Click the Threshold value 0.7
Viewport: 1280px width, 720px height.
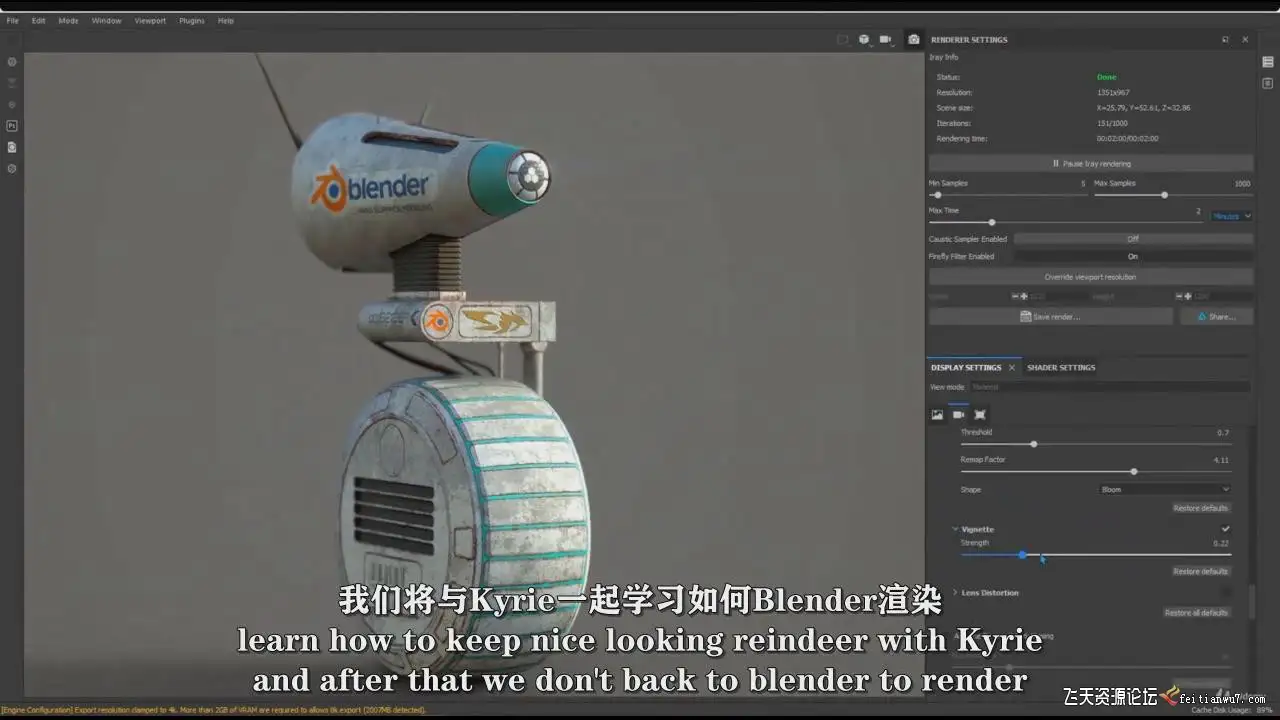(x=1223, y=433)
